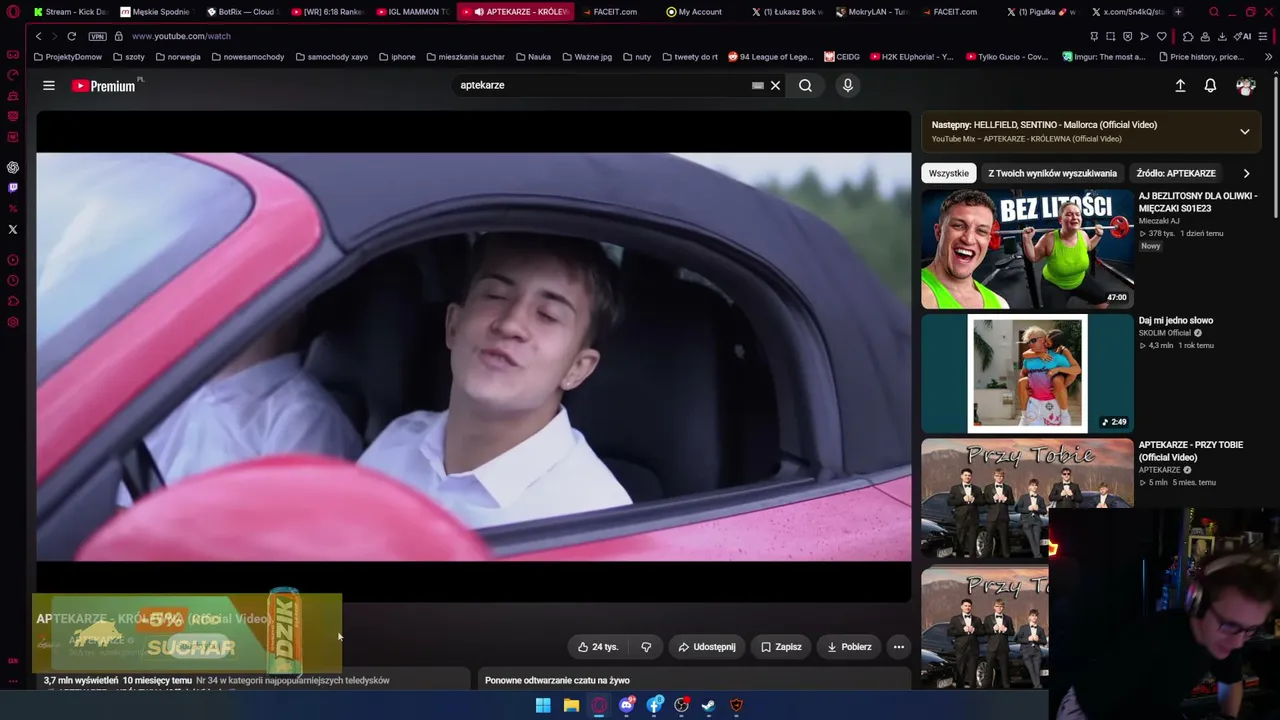This screenshot has height=720, width=1280.
Task: Open the Windows Start menu
Action: point(543,706)
